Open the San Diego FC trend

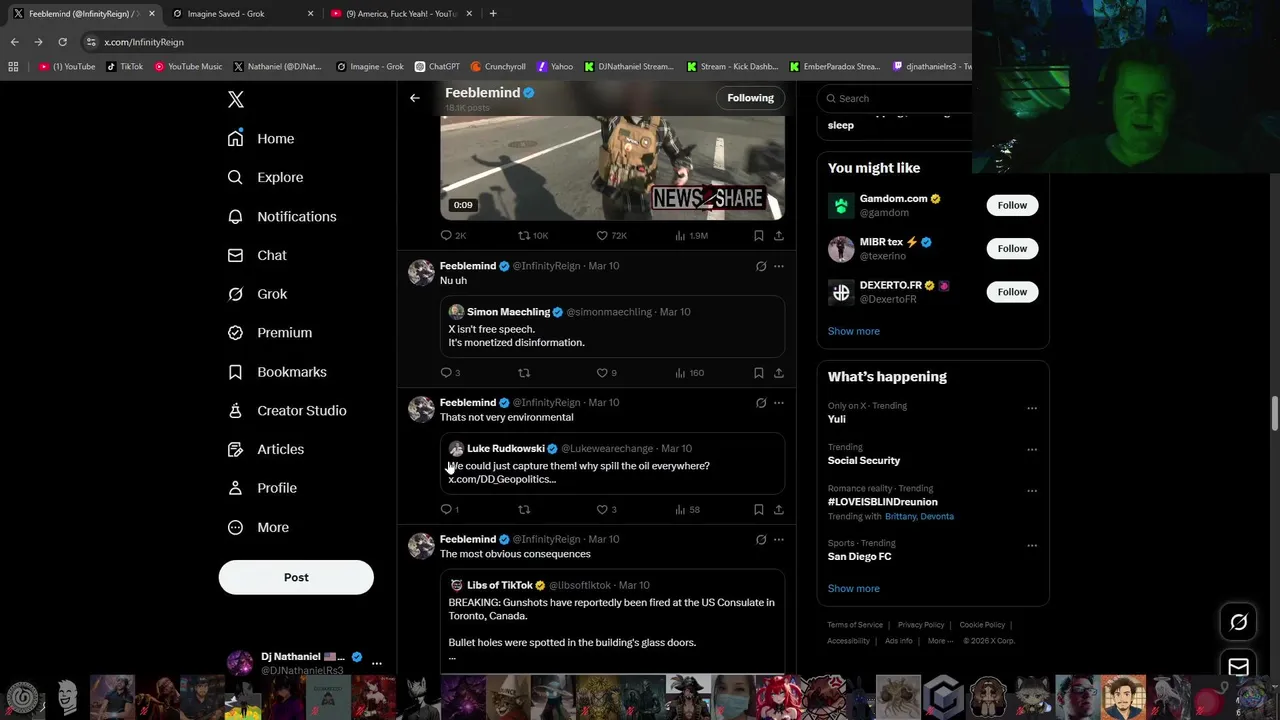(x=859, y=556)
